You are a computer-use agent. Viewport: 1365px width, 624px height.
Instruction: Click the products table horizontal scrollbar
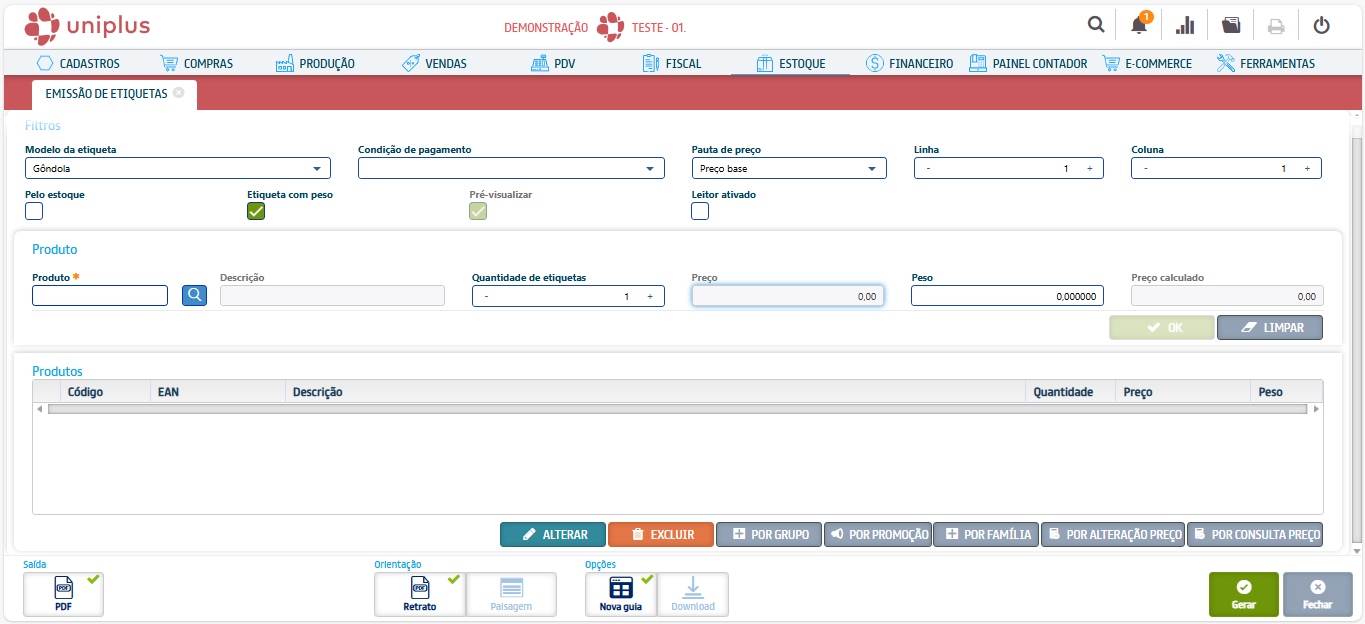click(676, 409)
